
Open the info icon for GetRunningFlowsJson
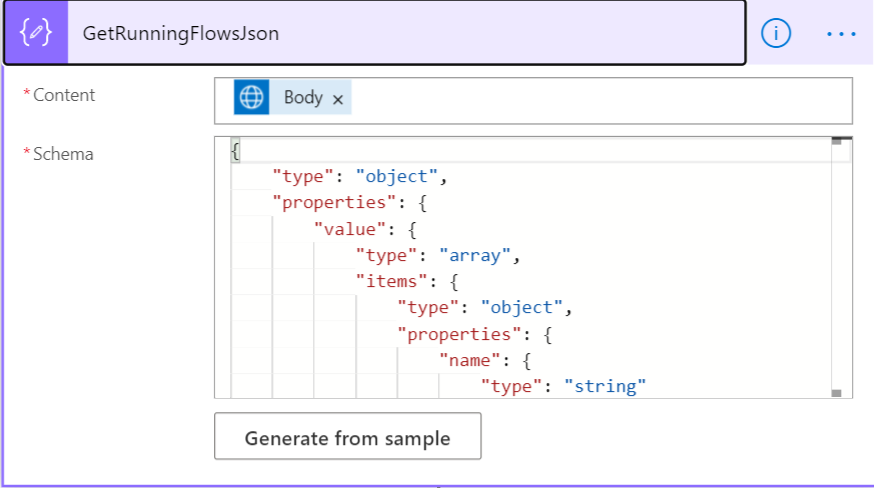tap(776, 33)
